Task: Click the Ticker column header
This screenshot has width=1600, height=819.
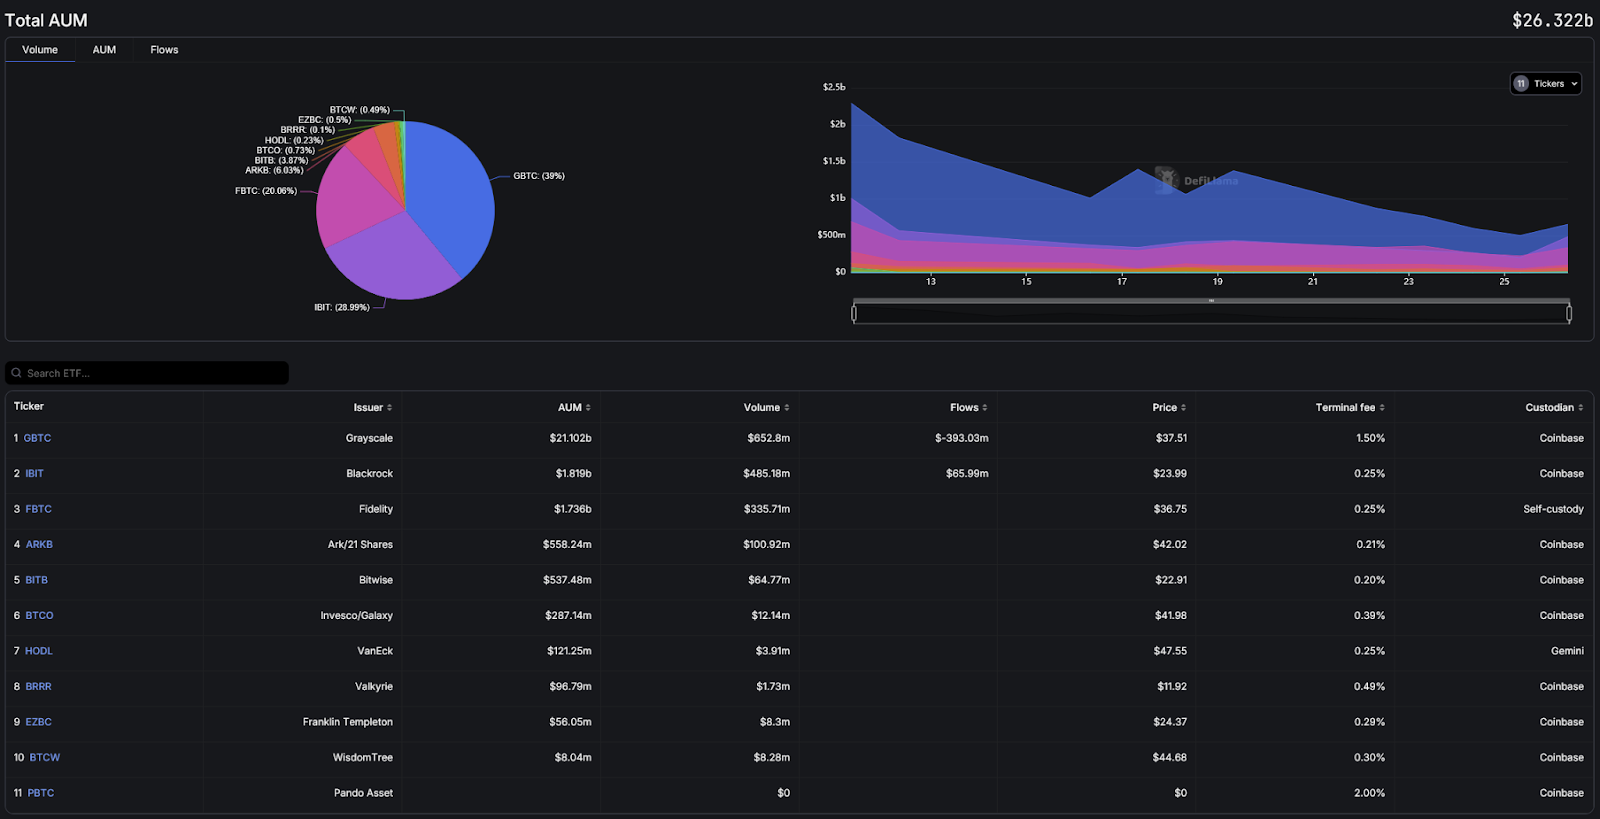Action: pyautogui.click(x=29, y=407)
